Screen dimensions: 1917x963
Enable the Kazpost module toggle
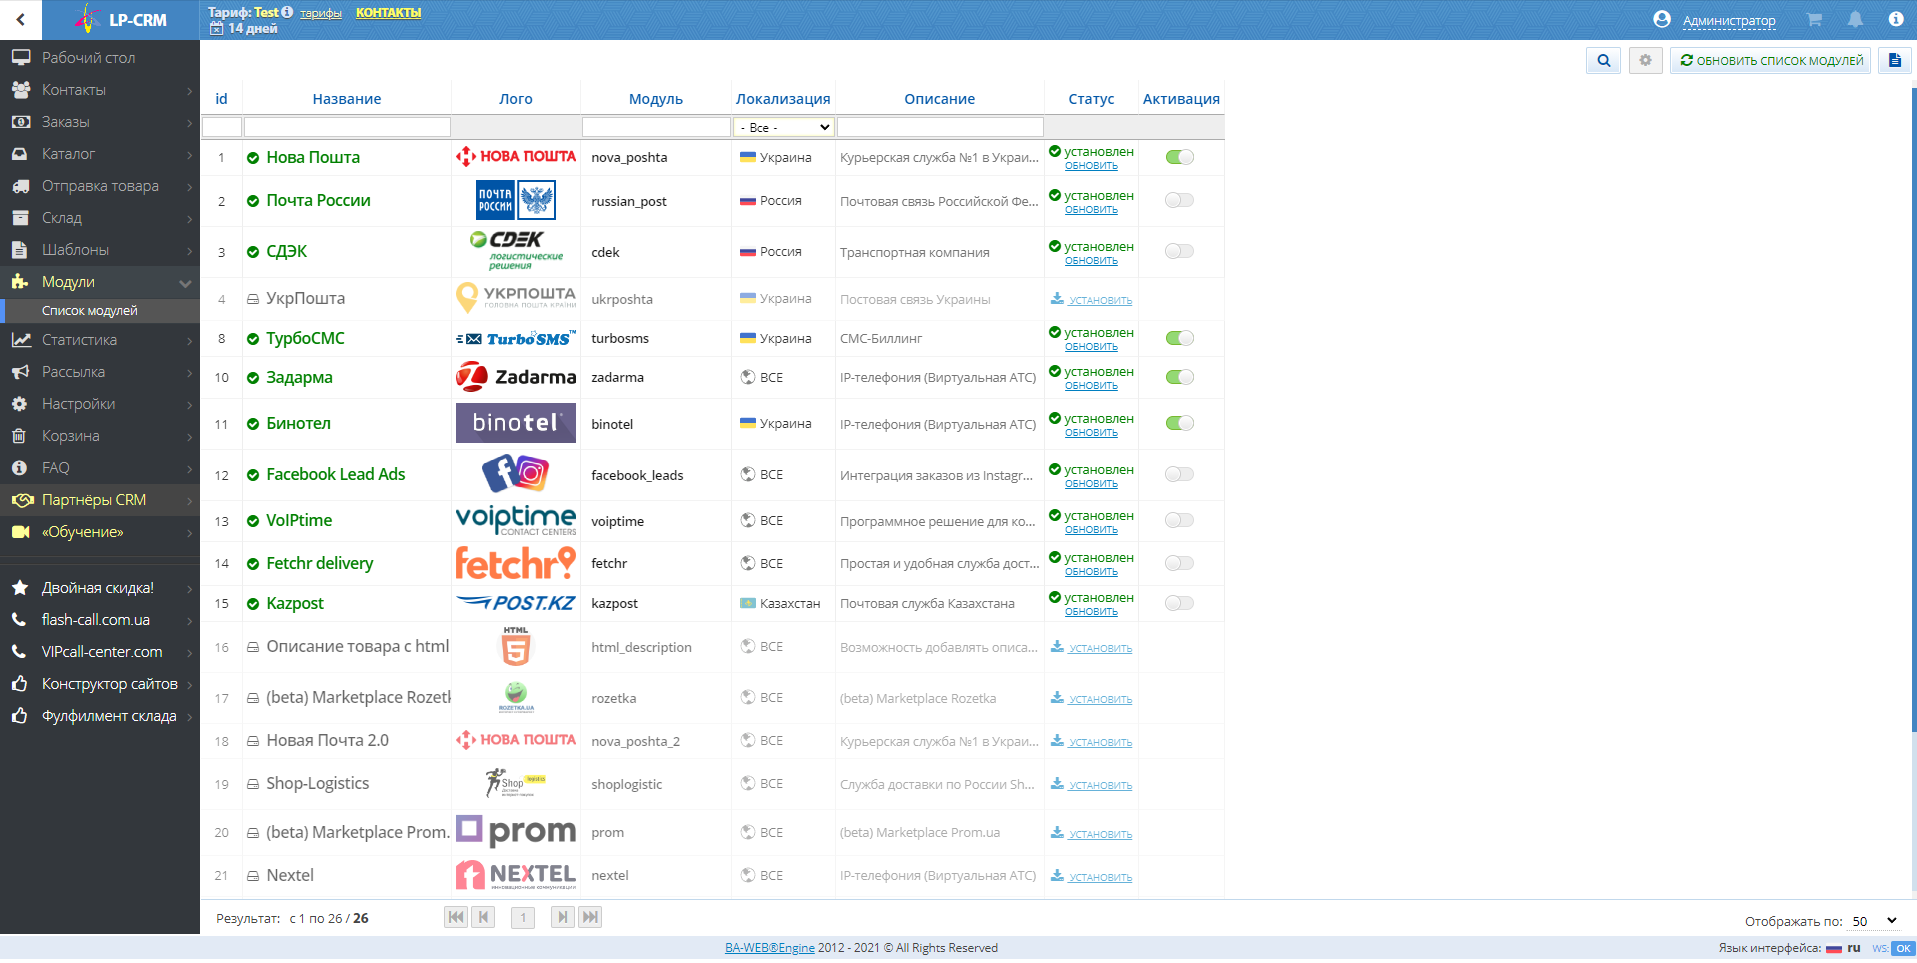(x=1180, y=603)
